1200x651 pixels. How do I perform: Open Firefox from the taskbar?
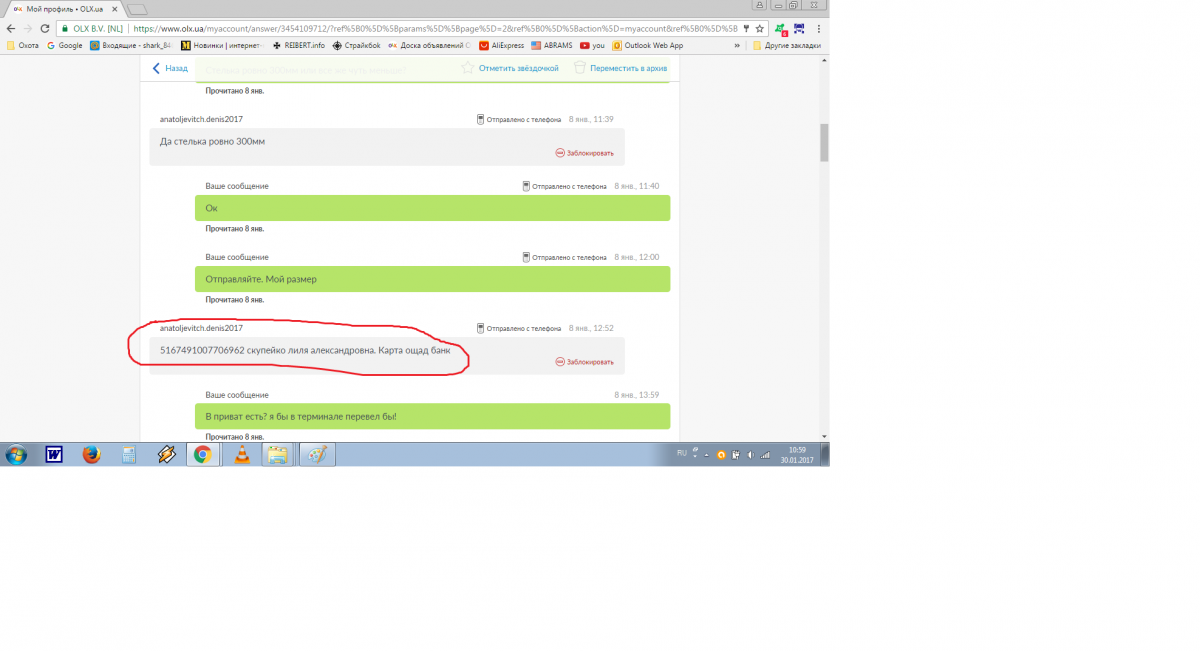[x=91, y=455]
